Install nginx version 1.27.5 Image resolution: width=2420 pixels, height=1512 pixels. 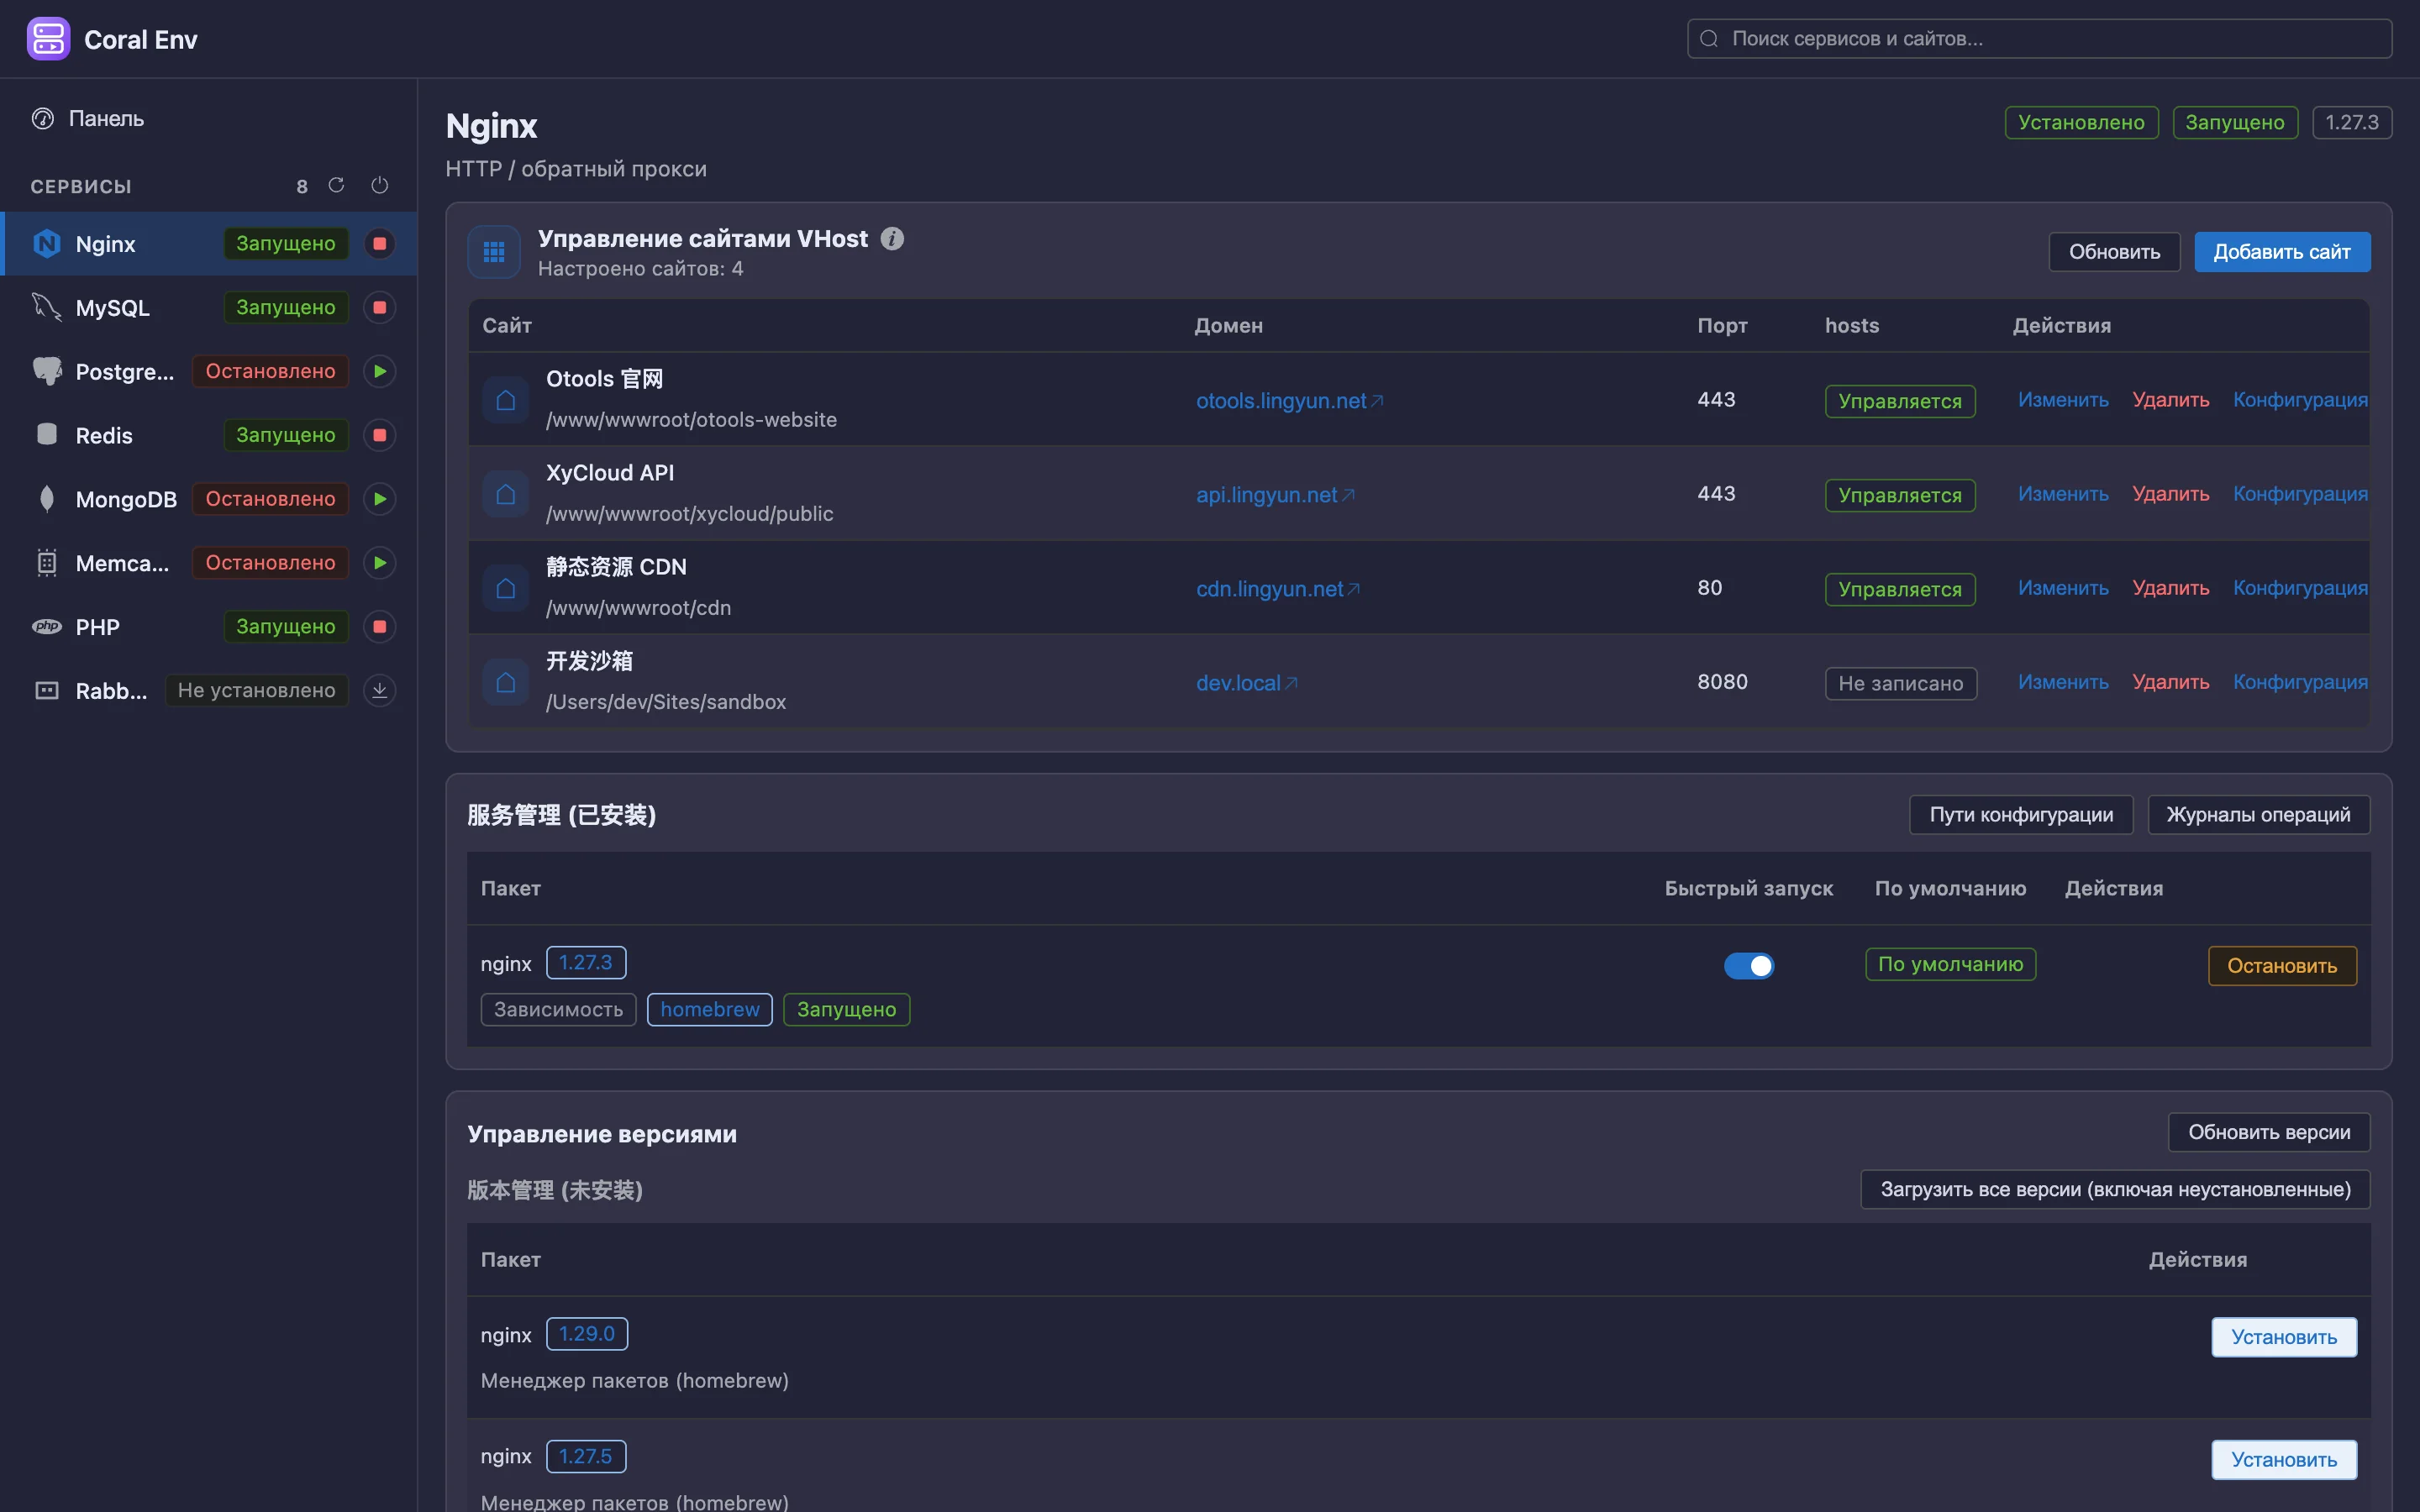2284,1460
